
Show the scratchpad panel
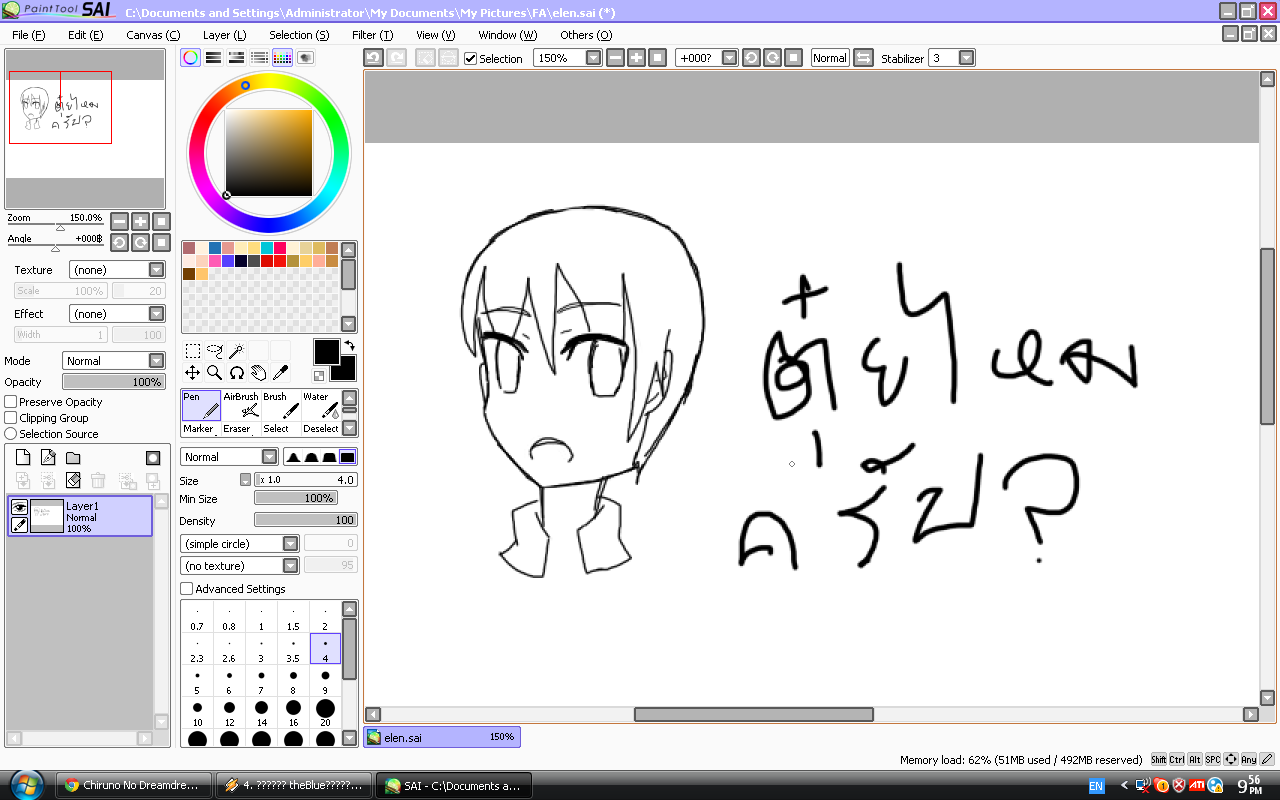305,58
